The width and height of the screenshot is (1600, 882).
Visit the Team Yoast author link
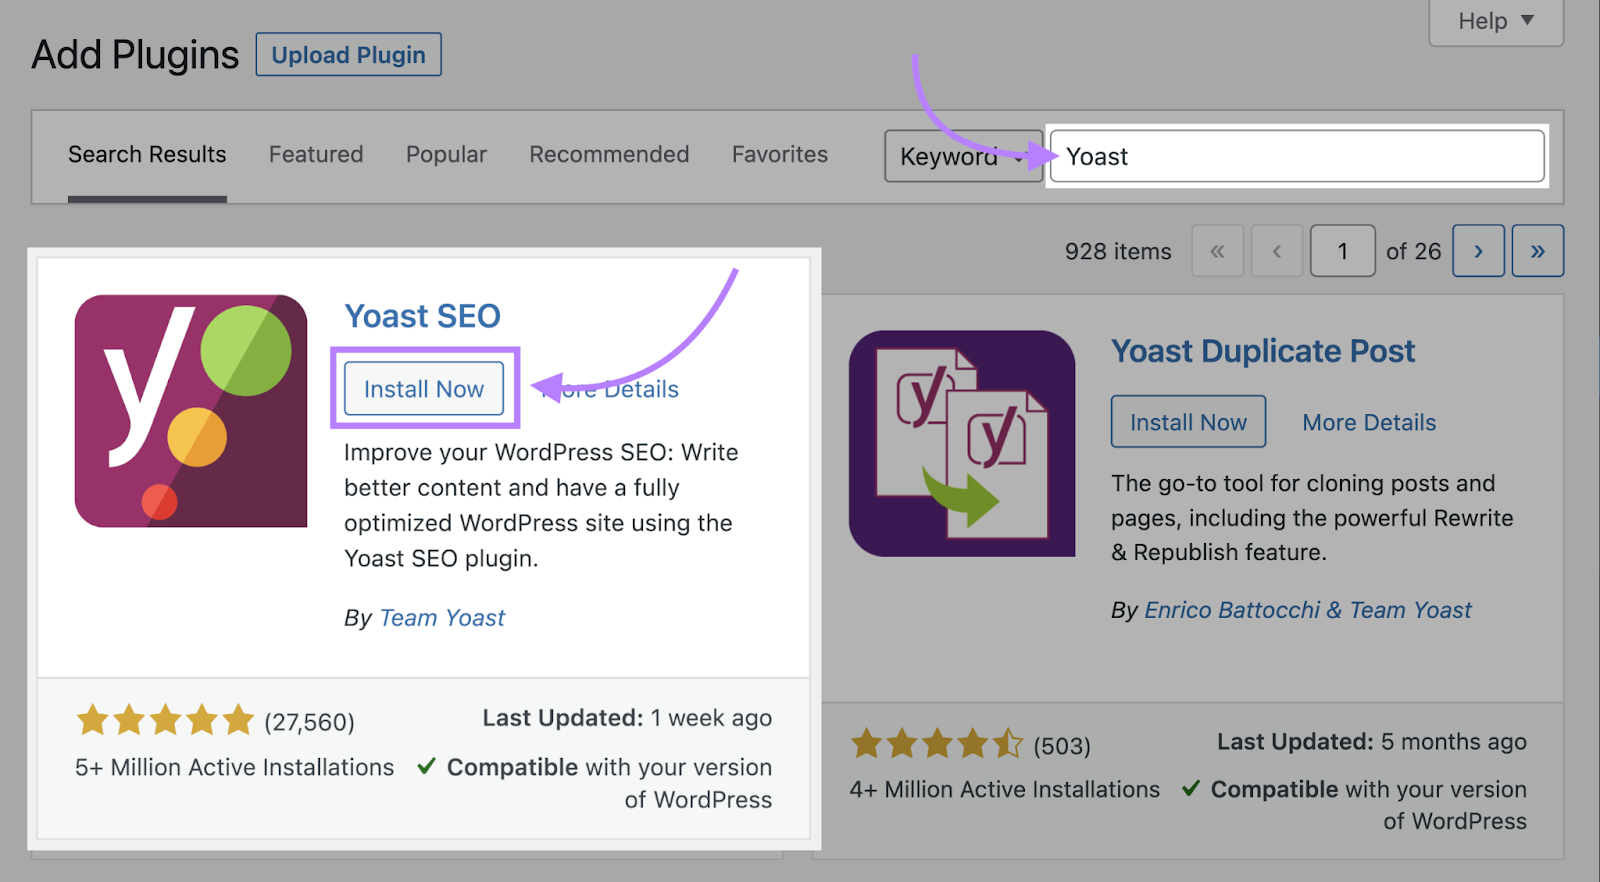pos(441,617)
